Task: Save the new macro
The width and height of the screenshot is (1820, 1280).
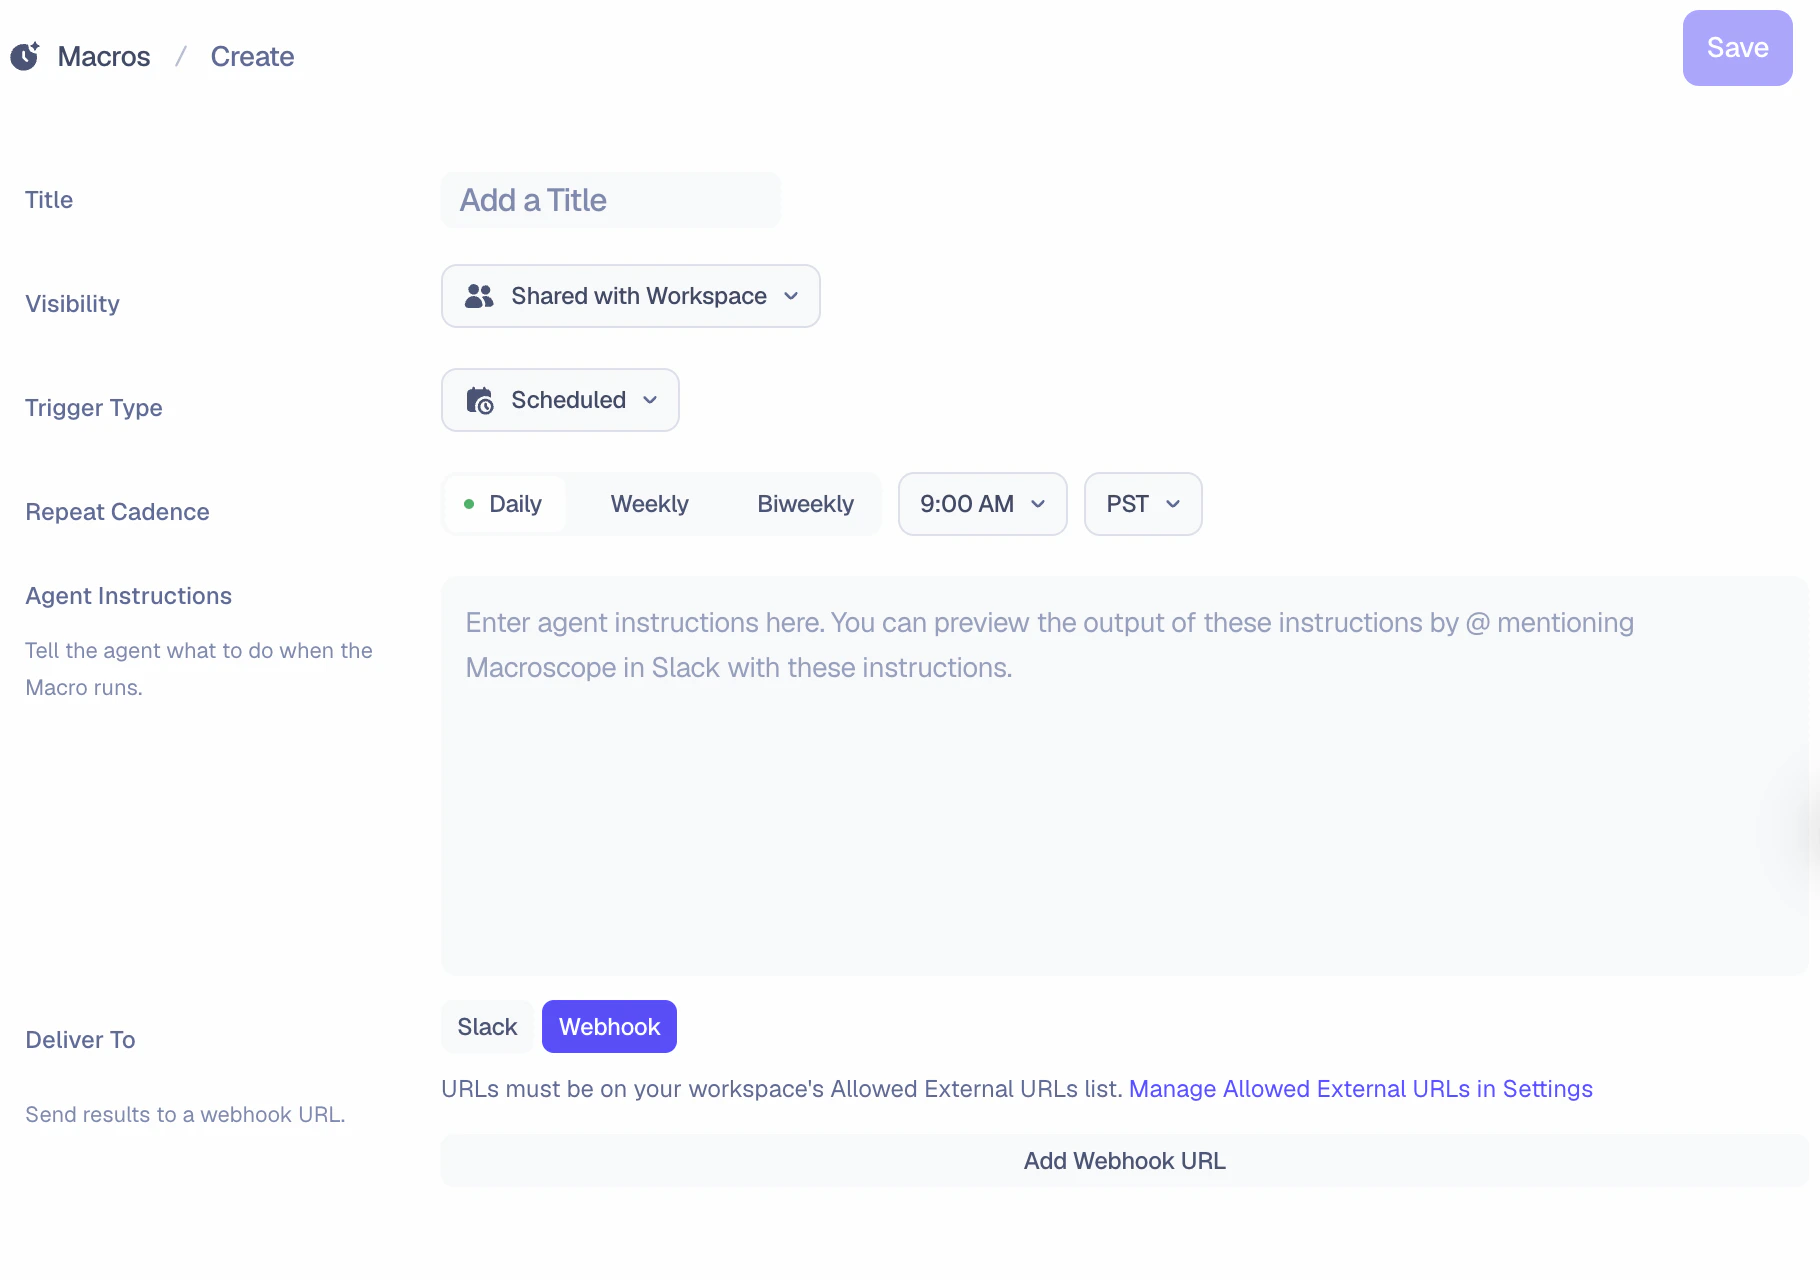Action: [1738, 48]
